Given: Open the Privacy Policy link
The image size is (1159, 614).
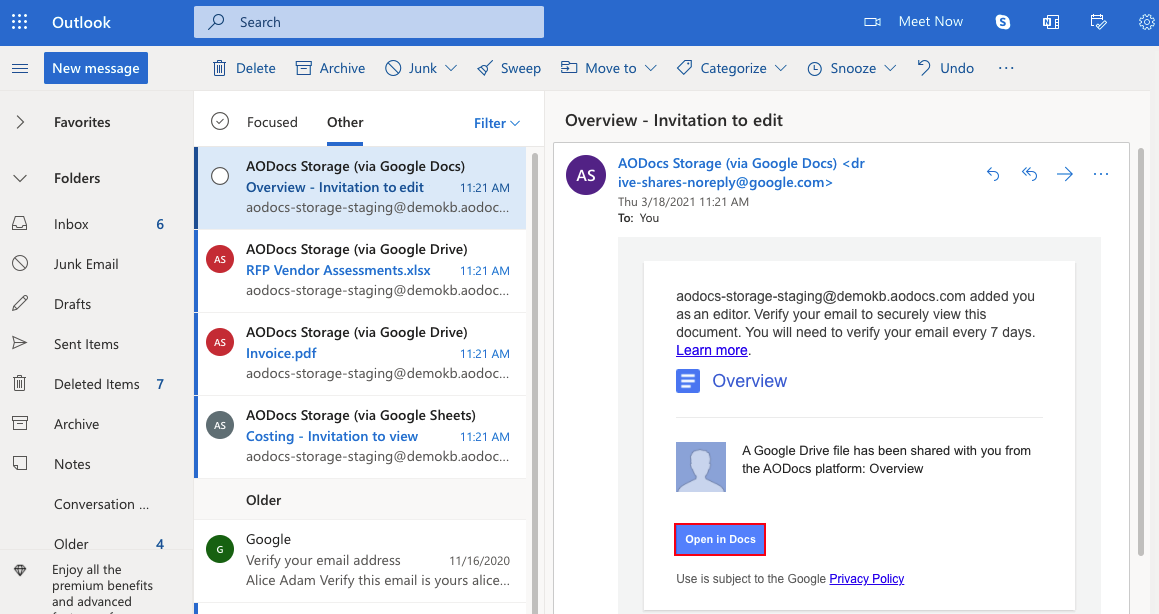Looking at the screenshot, I should tap(866, 579).
